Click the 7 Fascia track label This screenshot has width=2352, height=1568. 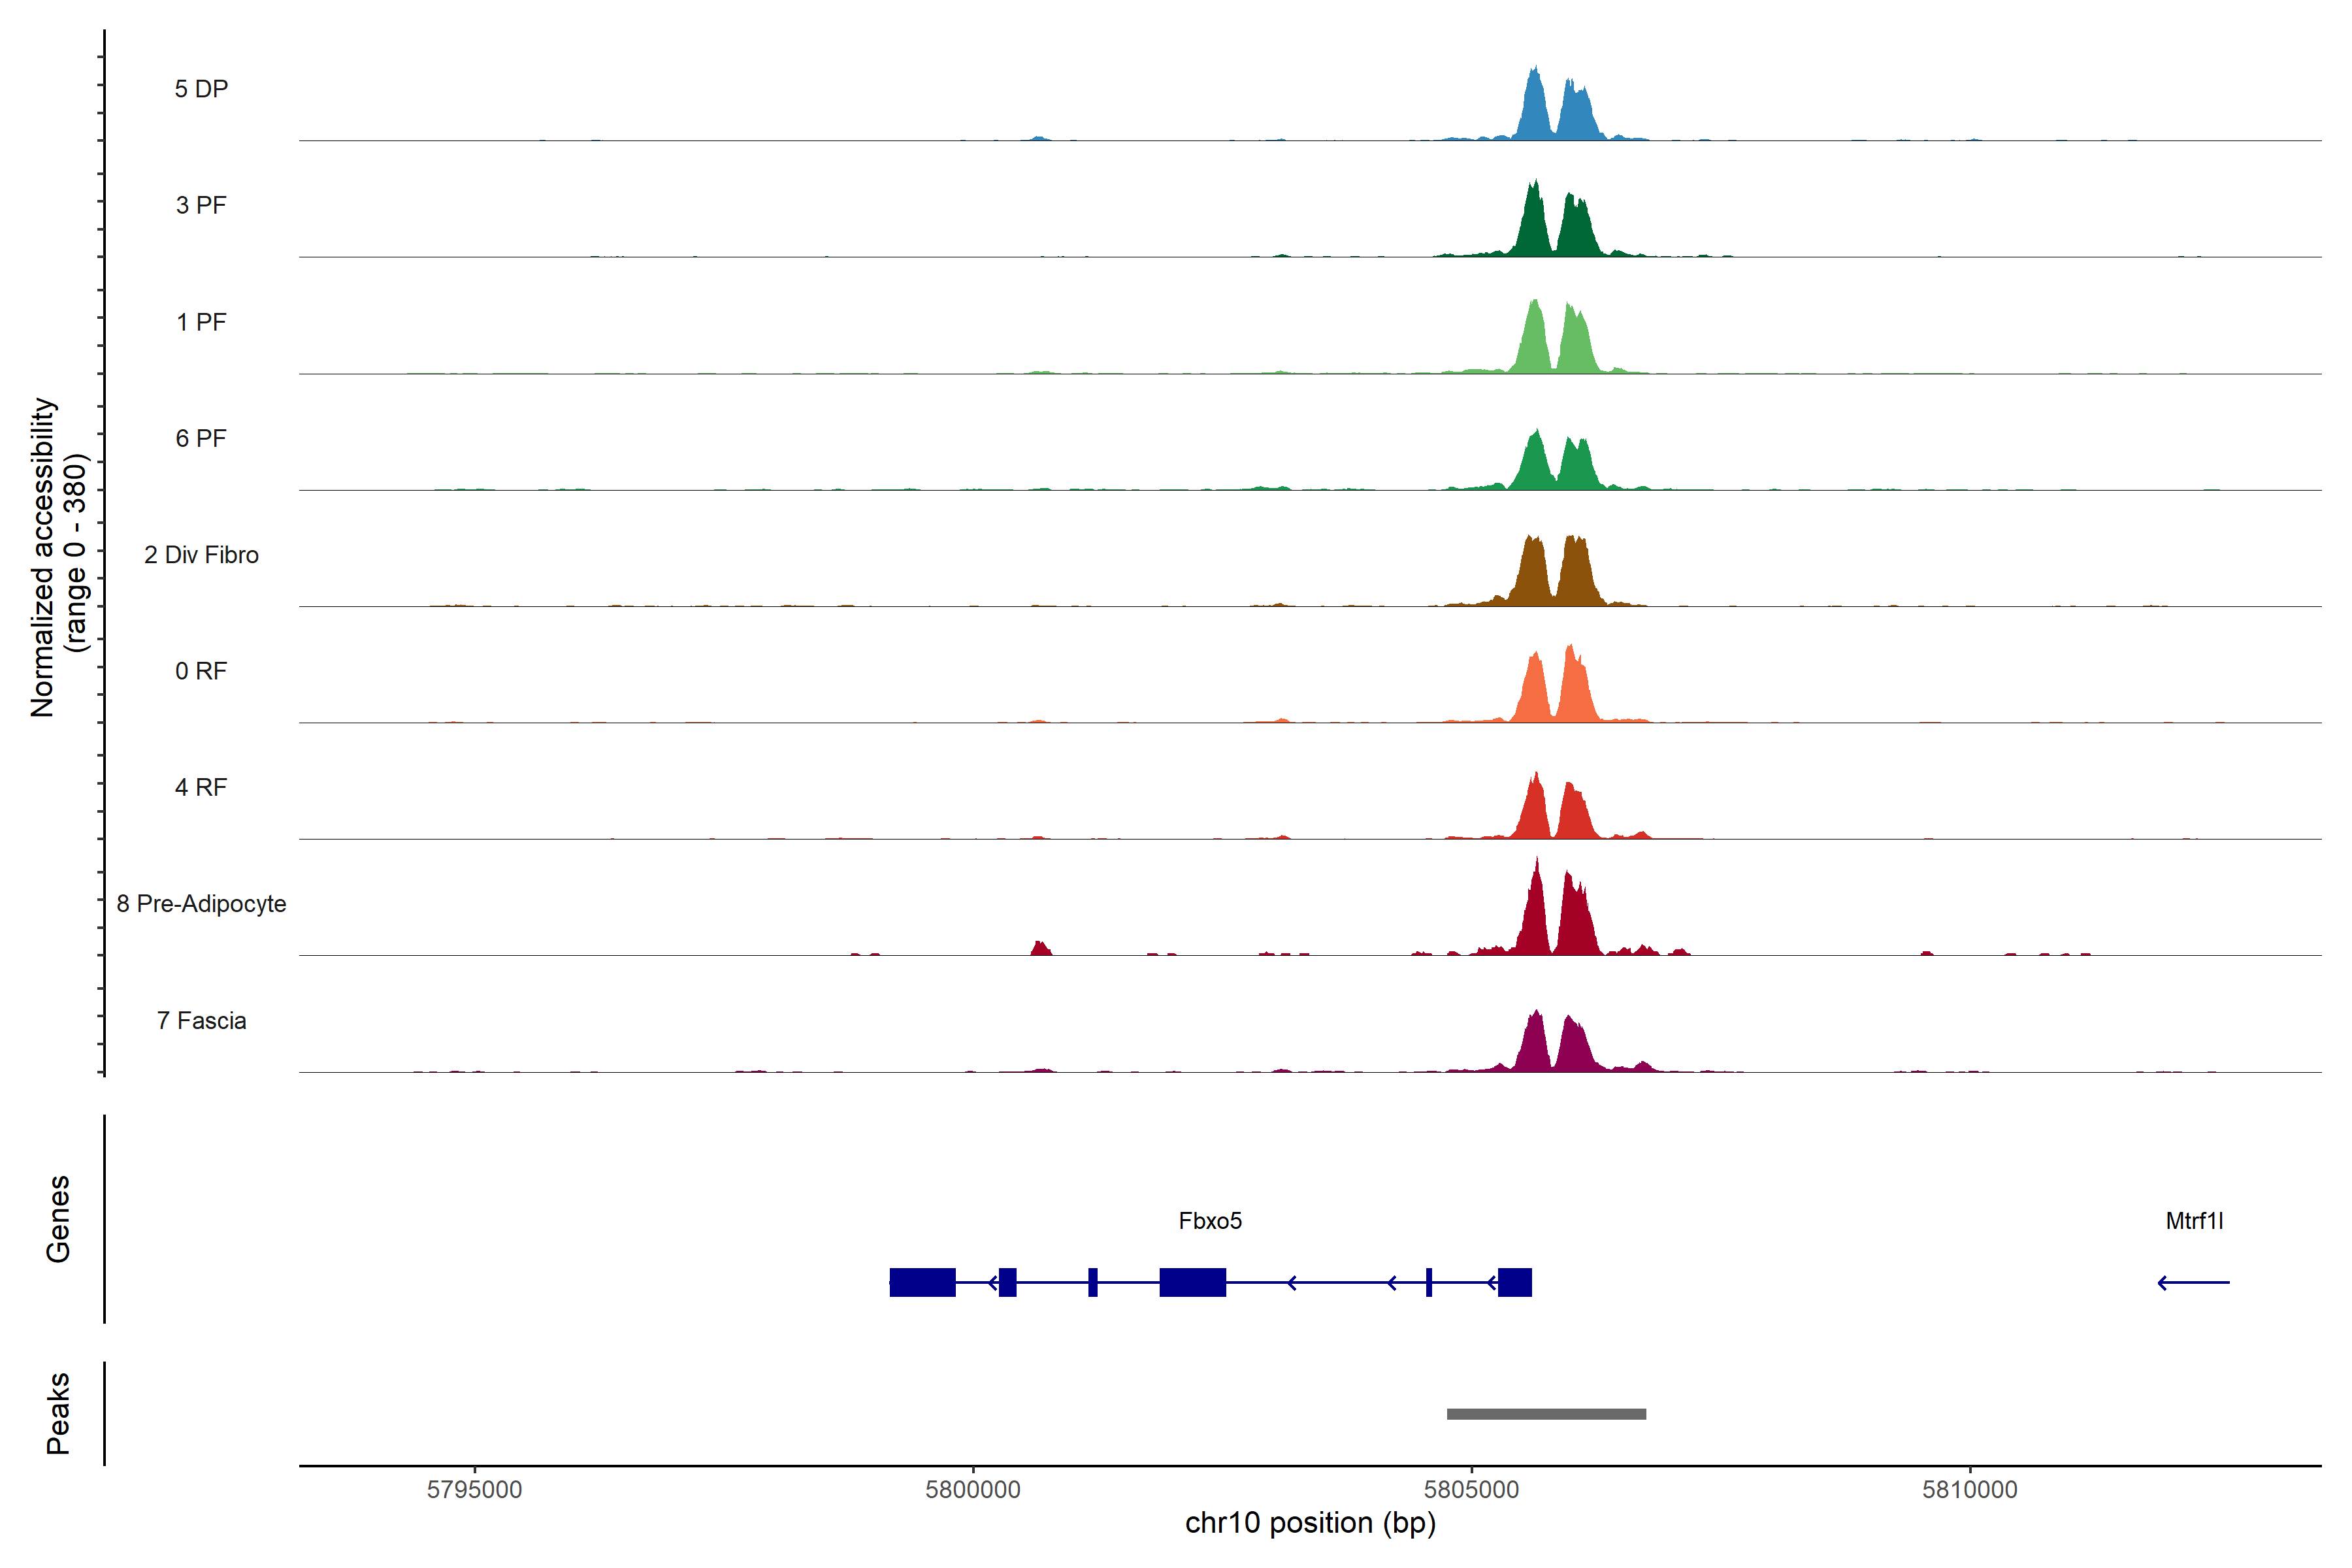[201, 1020]
